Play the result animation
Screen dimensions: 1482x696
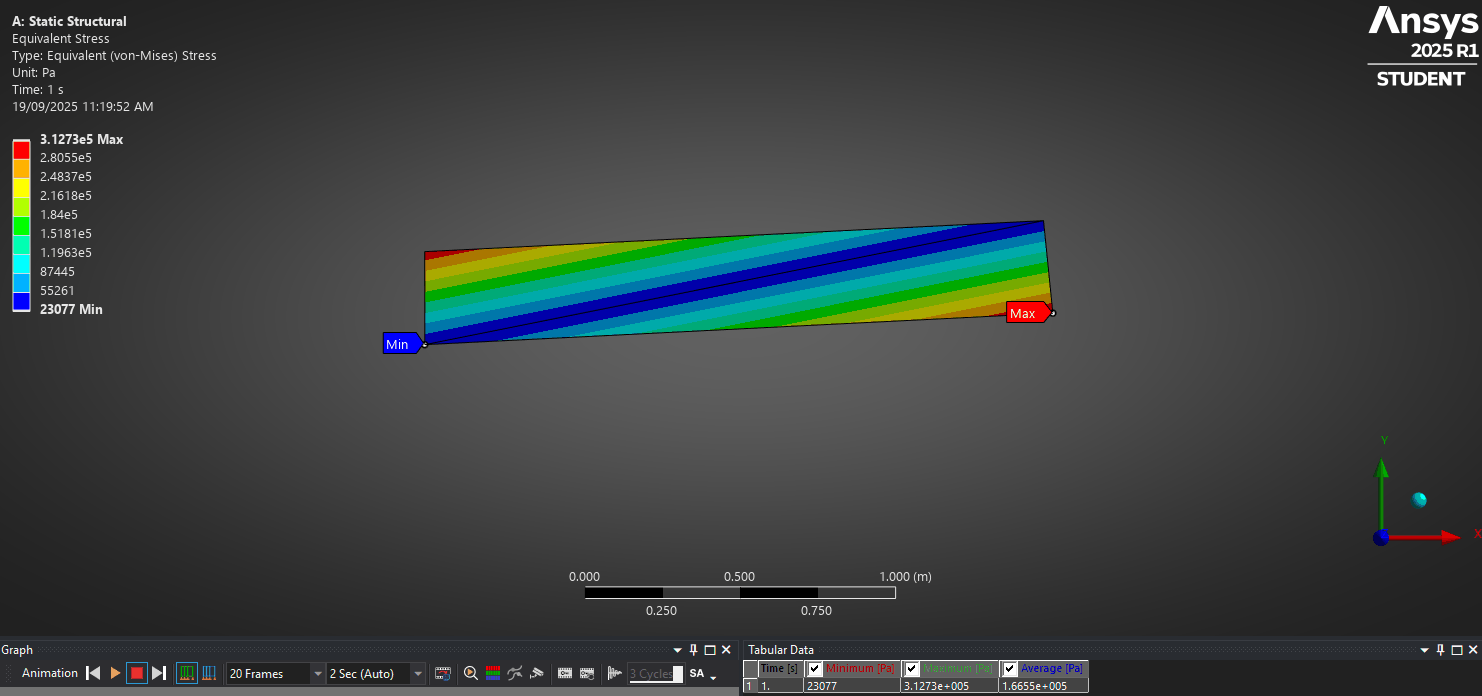coord(115,673)
